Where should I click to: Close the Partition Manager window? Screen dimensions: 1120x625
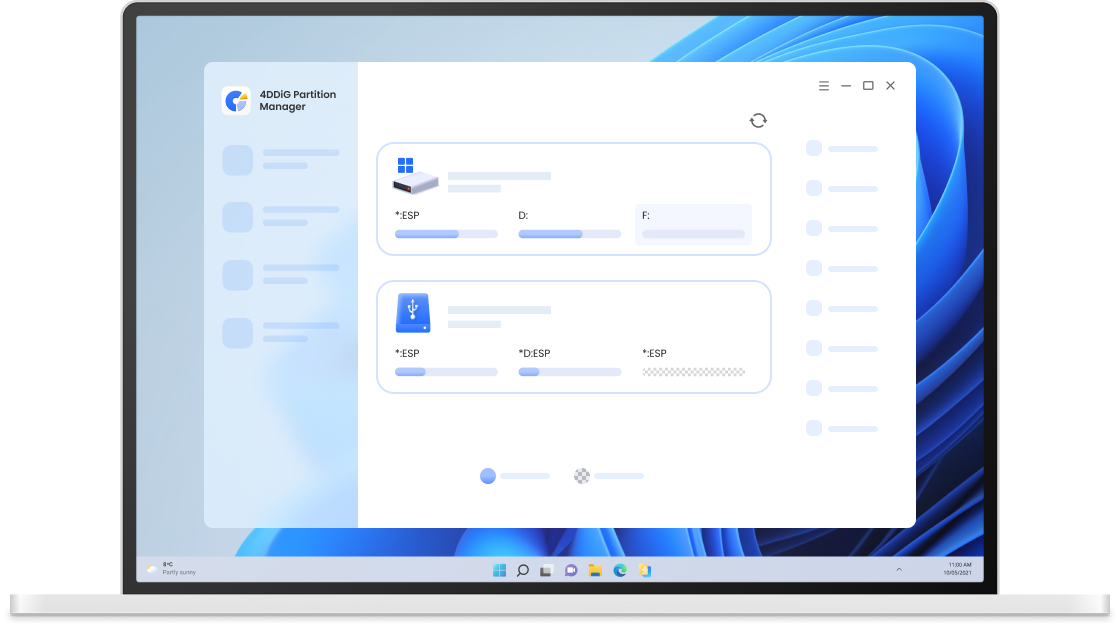[891, 86]
